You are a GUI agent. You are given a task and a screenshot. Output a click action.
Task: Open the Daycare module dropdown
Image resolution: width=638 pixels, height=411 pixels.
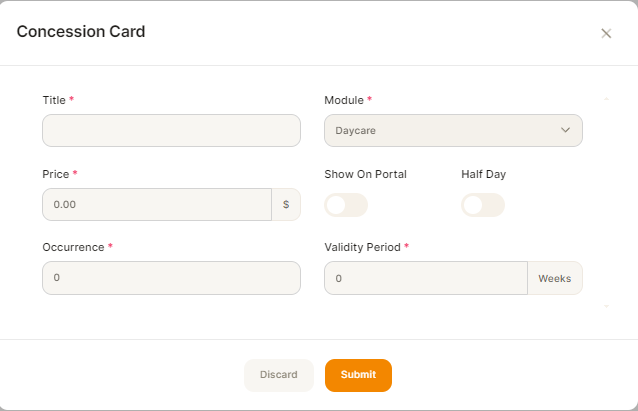coord(453,131)
